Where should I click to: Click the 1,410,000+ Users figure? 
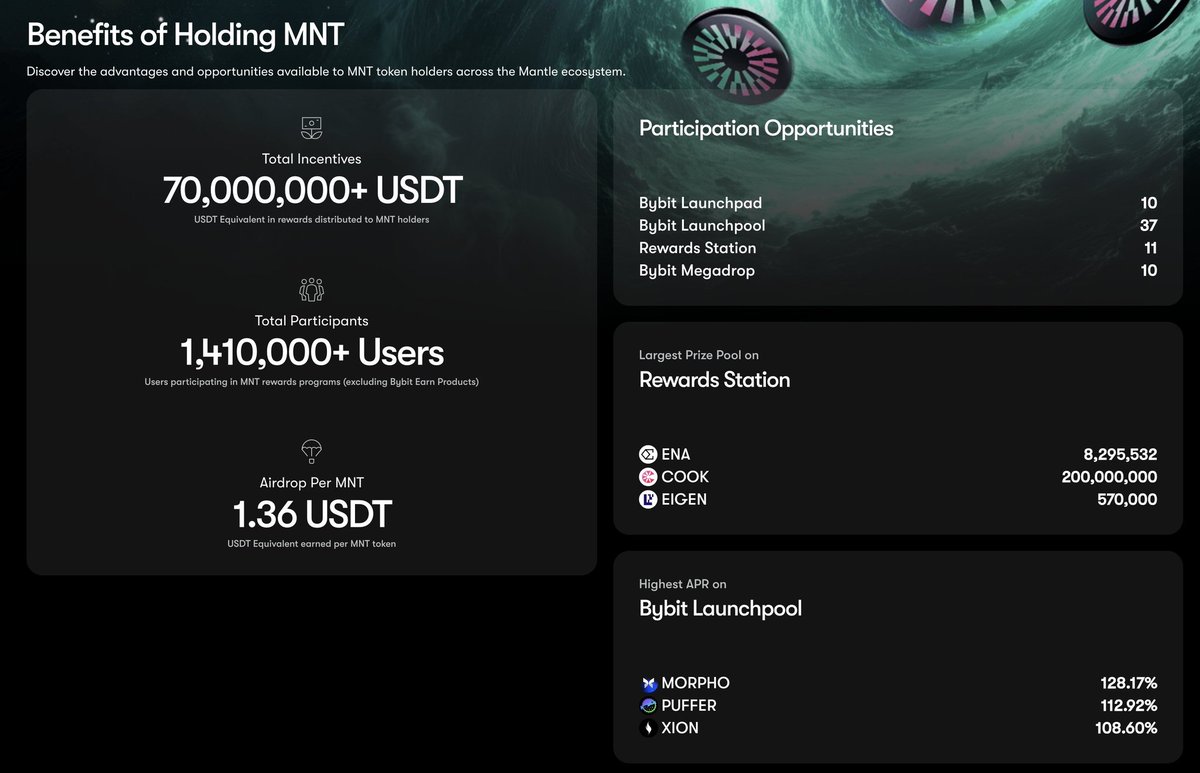(x=312, y=352)
